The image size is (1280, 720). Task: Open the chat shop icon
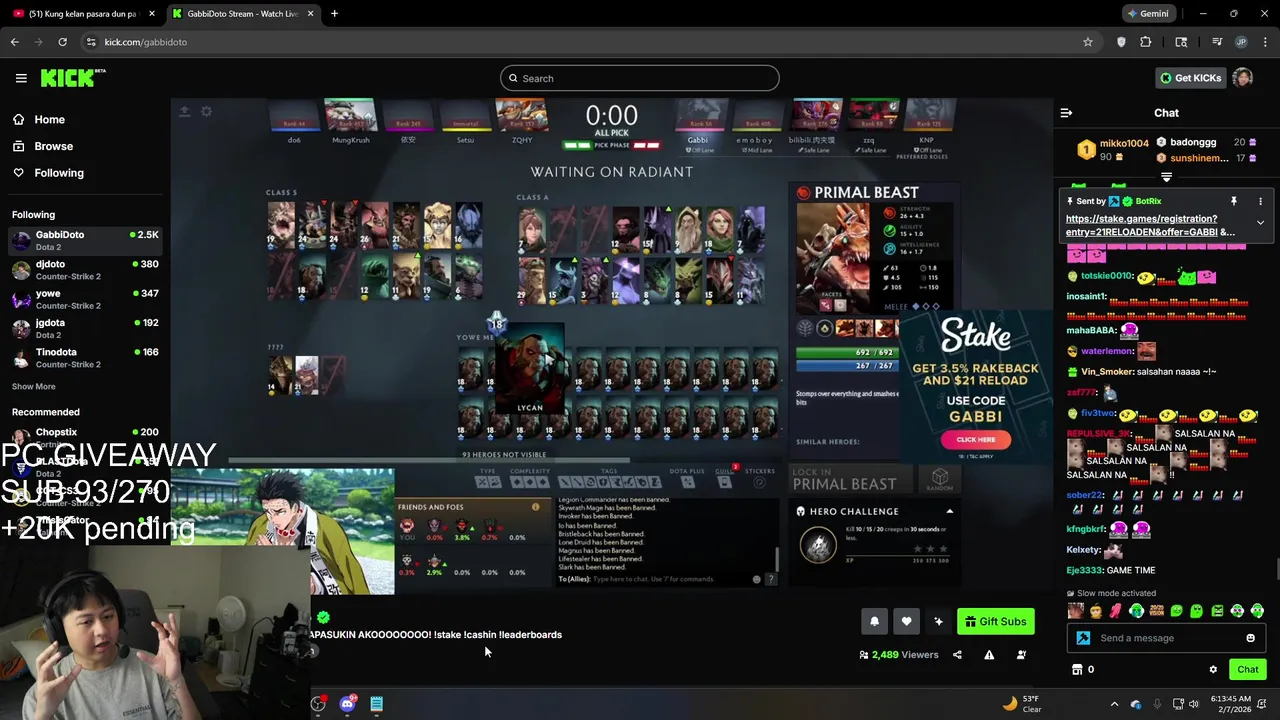[1077, 670]
